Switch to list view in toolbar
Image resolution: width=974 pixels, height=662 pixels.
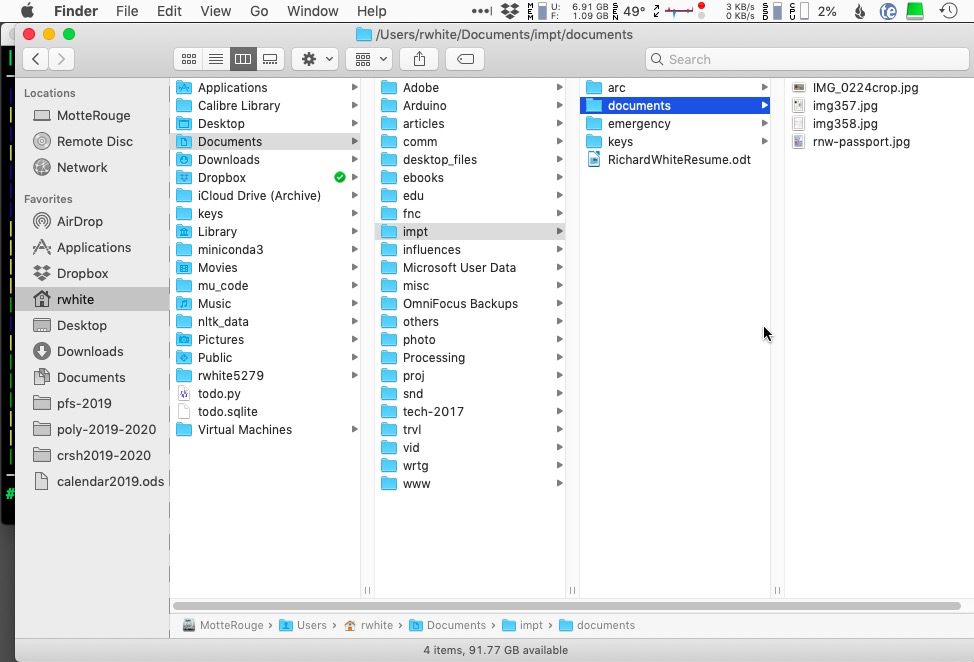click(x=215, y=59)
